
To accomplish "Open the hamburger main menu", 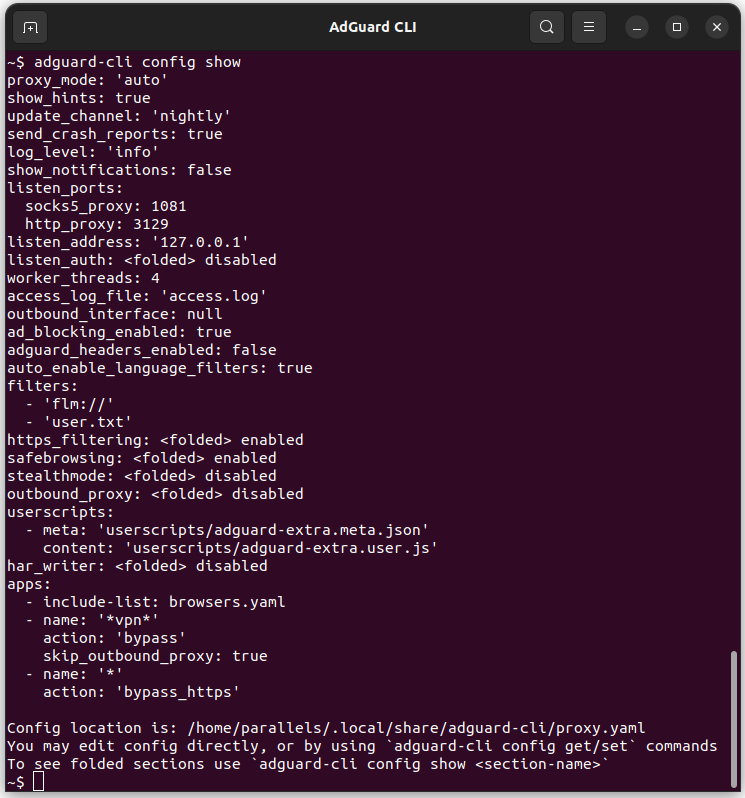I will [x=590, y=27].
